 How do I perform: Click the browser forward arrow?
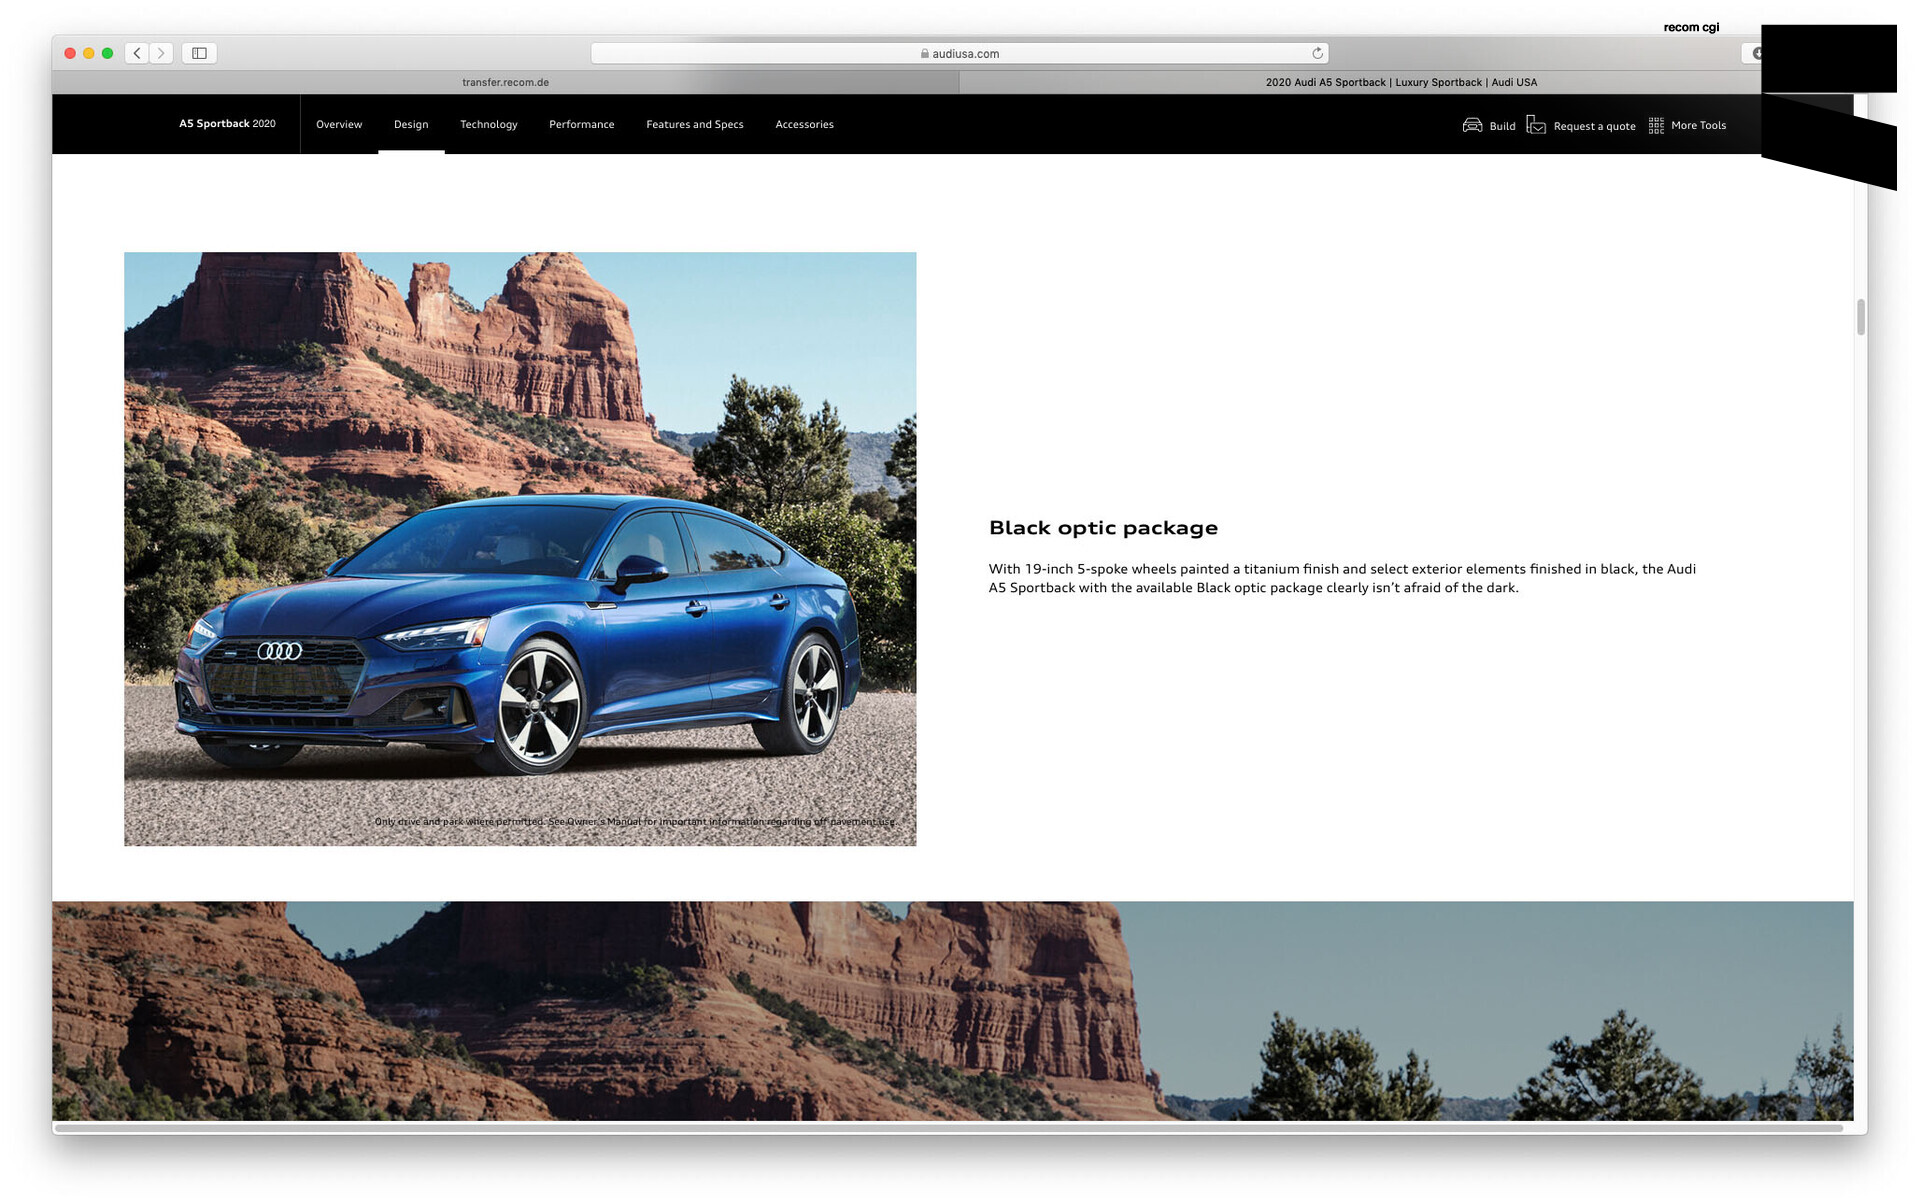tap(161, 53)
